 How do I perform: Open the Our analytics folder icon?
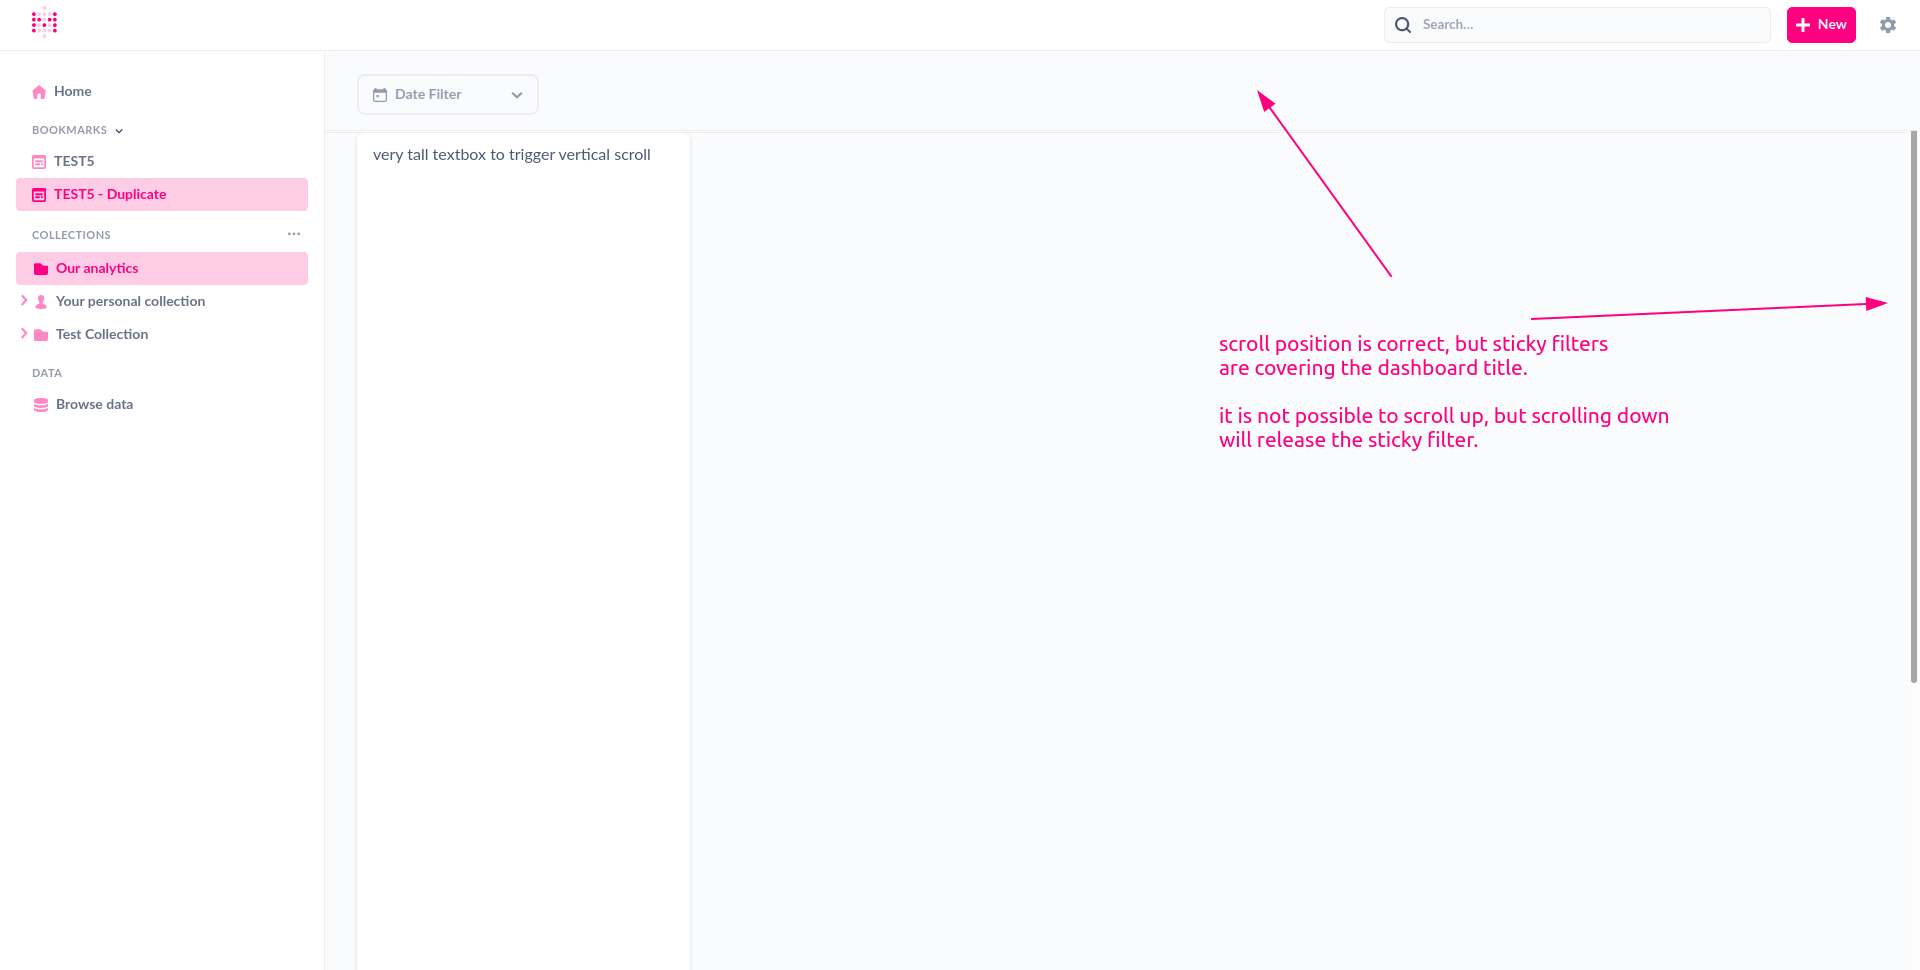point(40,268)
